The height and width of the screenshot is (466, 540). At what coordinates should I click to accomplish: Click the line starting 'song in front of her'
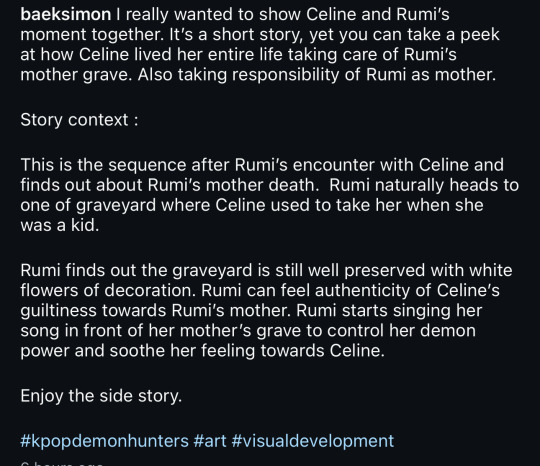click(248, 331)
